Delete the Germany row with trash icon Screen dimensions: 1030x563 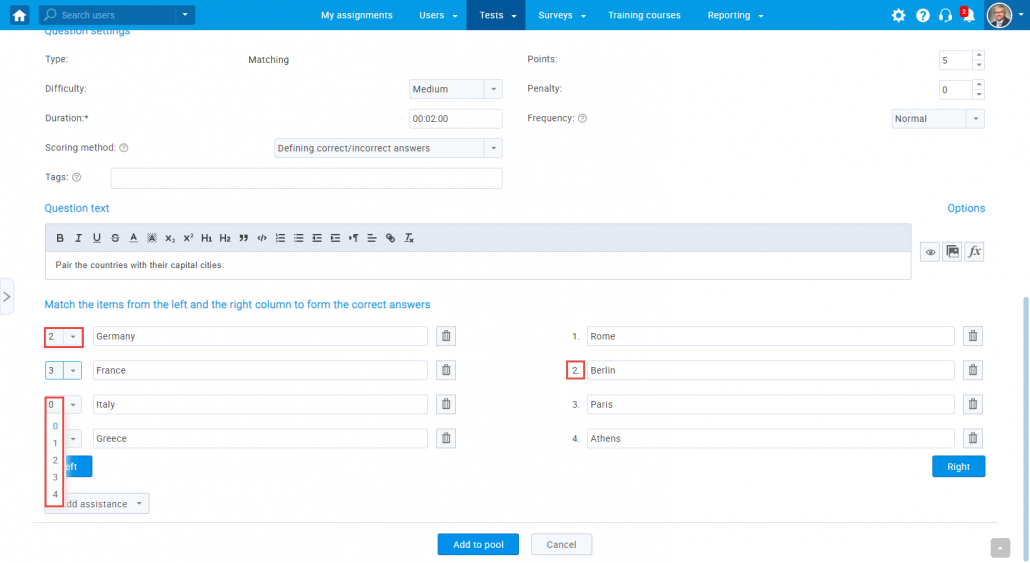tap(446, 337)
